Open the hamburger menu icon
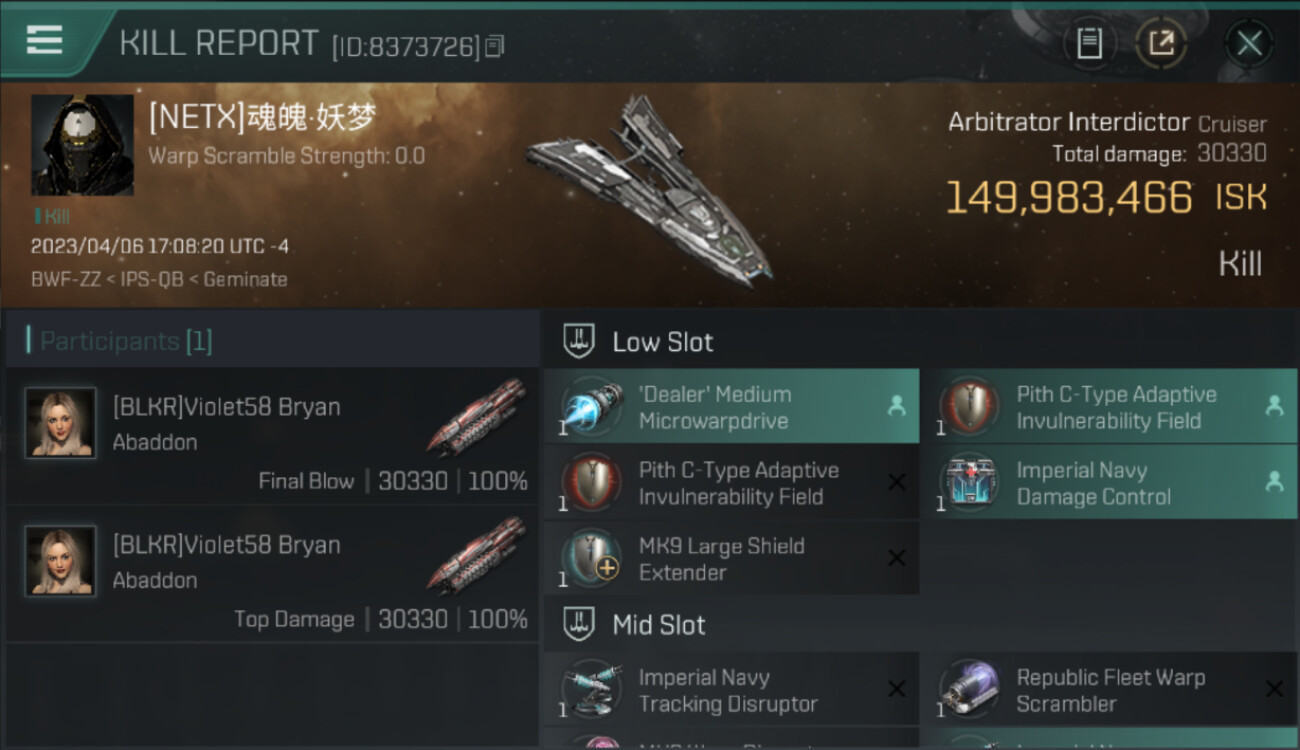This screenshot has width=1300, height=750. (44, 41)
